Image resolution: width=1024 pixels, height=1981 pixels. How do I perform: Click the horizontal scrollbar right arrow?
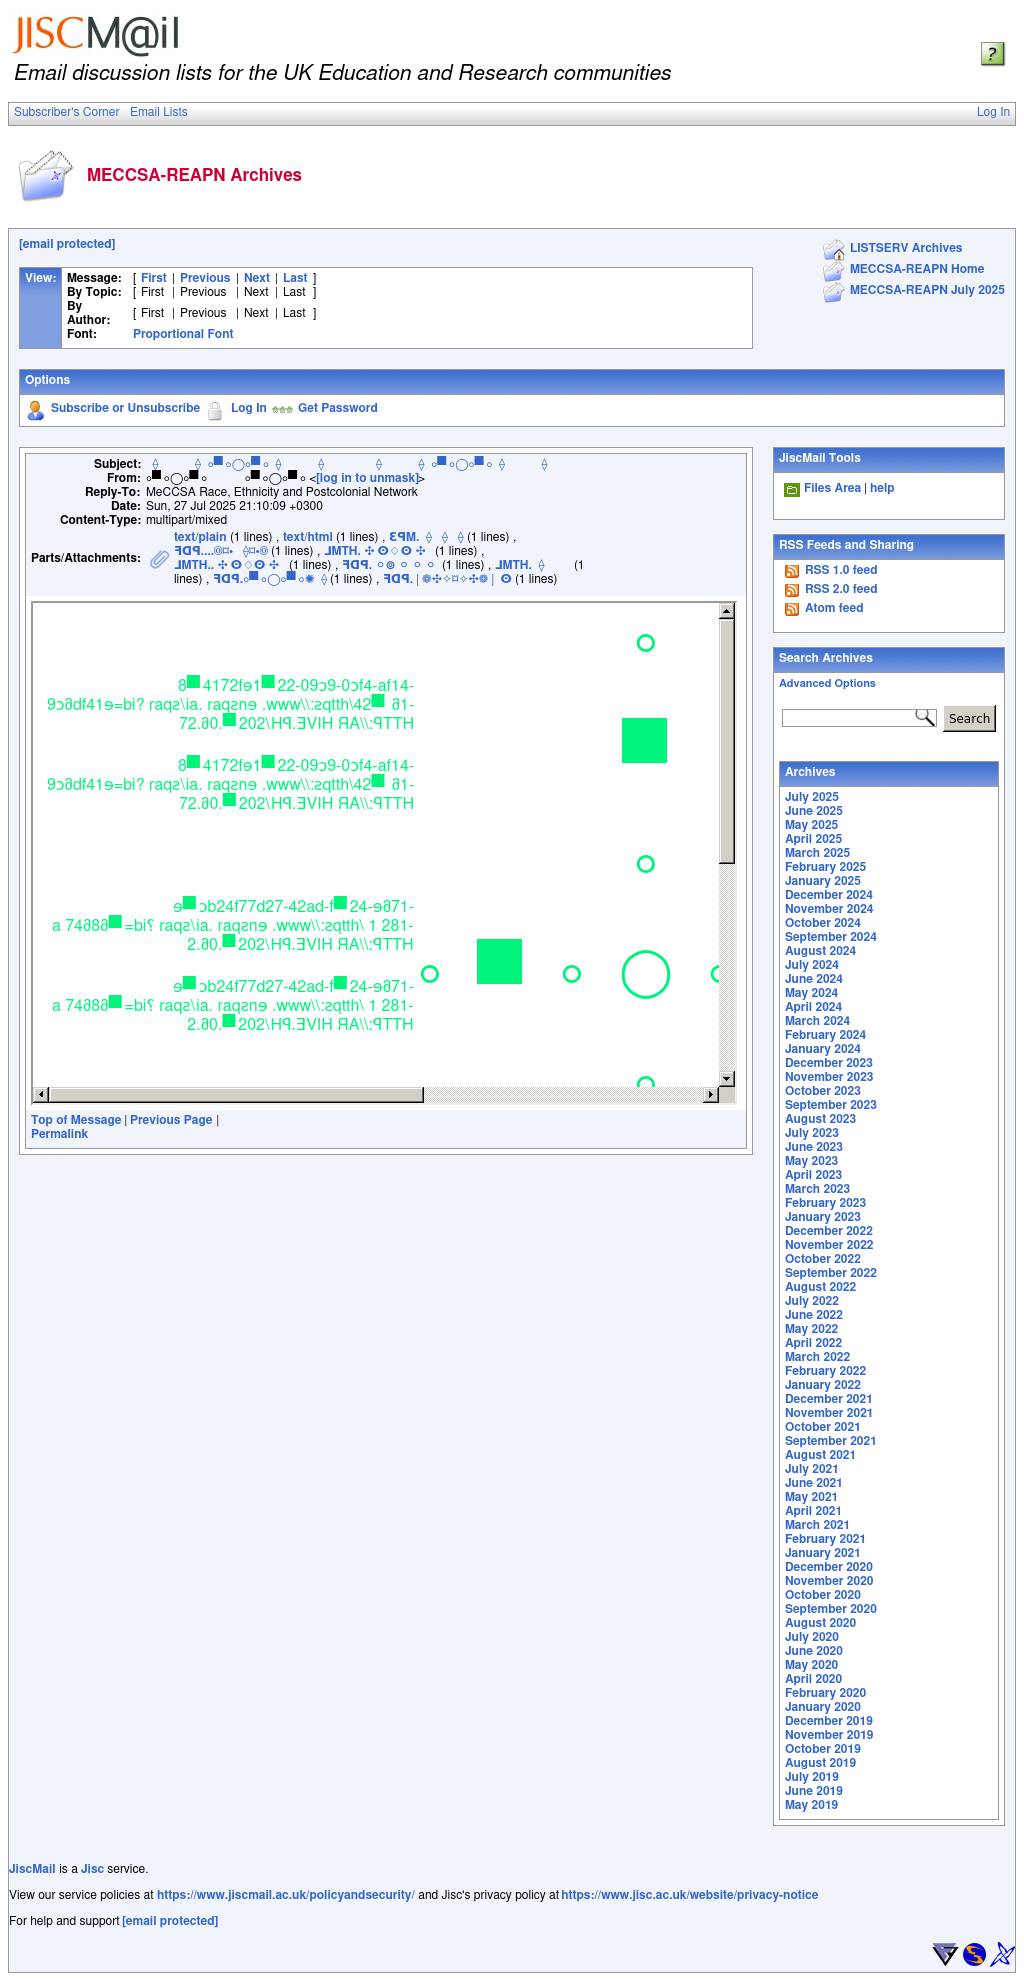[x=711, y=1095]
